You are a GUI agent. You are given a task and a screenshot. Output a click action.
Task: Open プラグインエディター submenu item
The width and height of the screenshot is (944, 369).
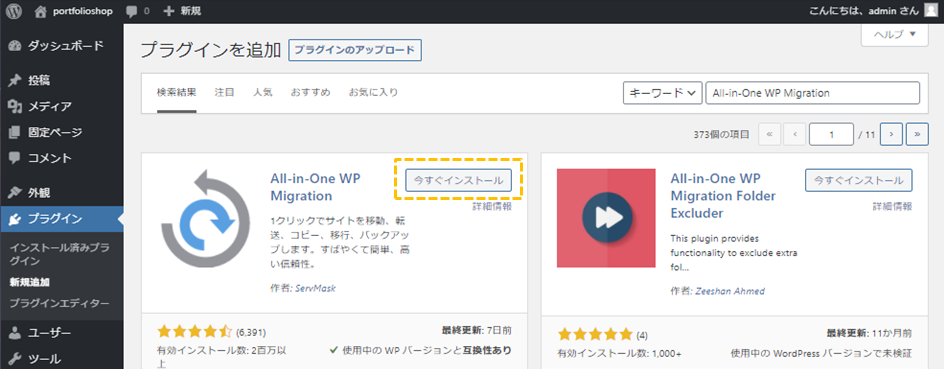pos(60,302)
